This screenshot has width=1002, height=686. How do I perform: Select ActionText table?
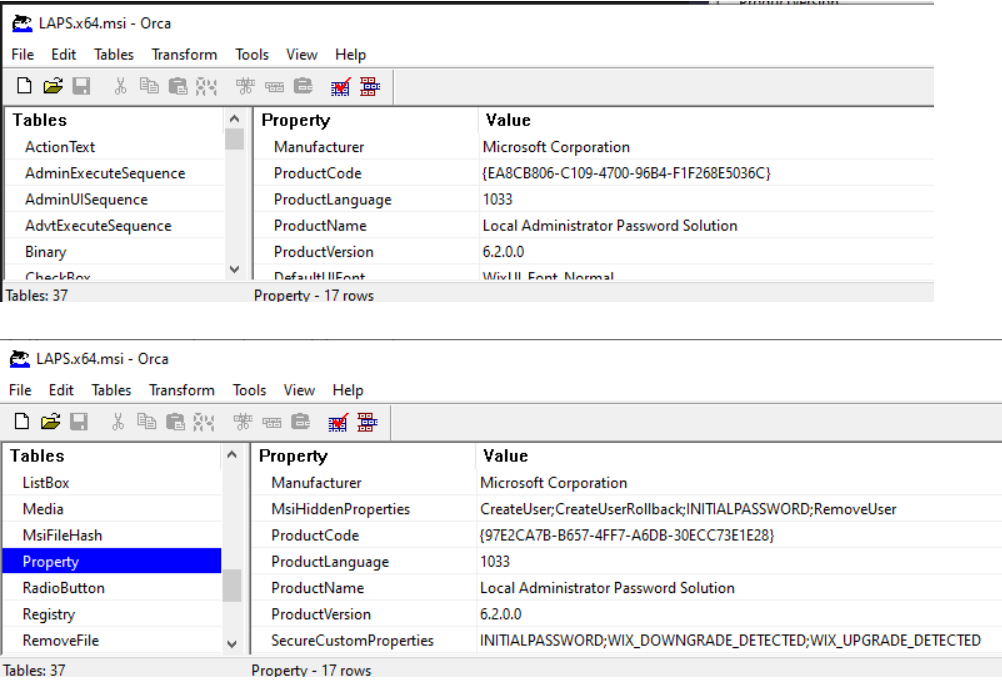click(x=60, y=147)
